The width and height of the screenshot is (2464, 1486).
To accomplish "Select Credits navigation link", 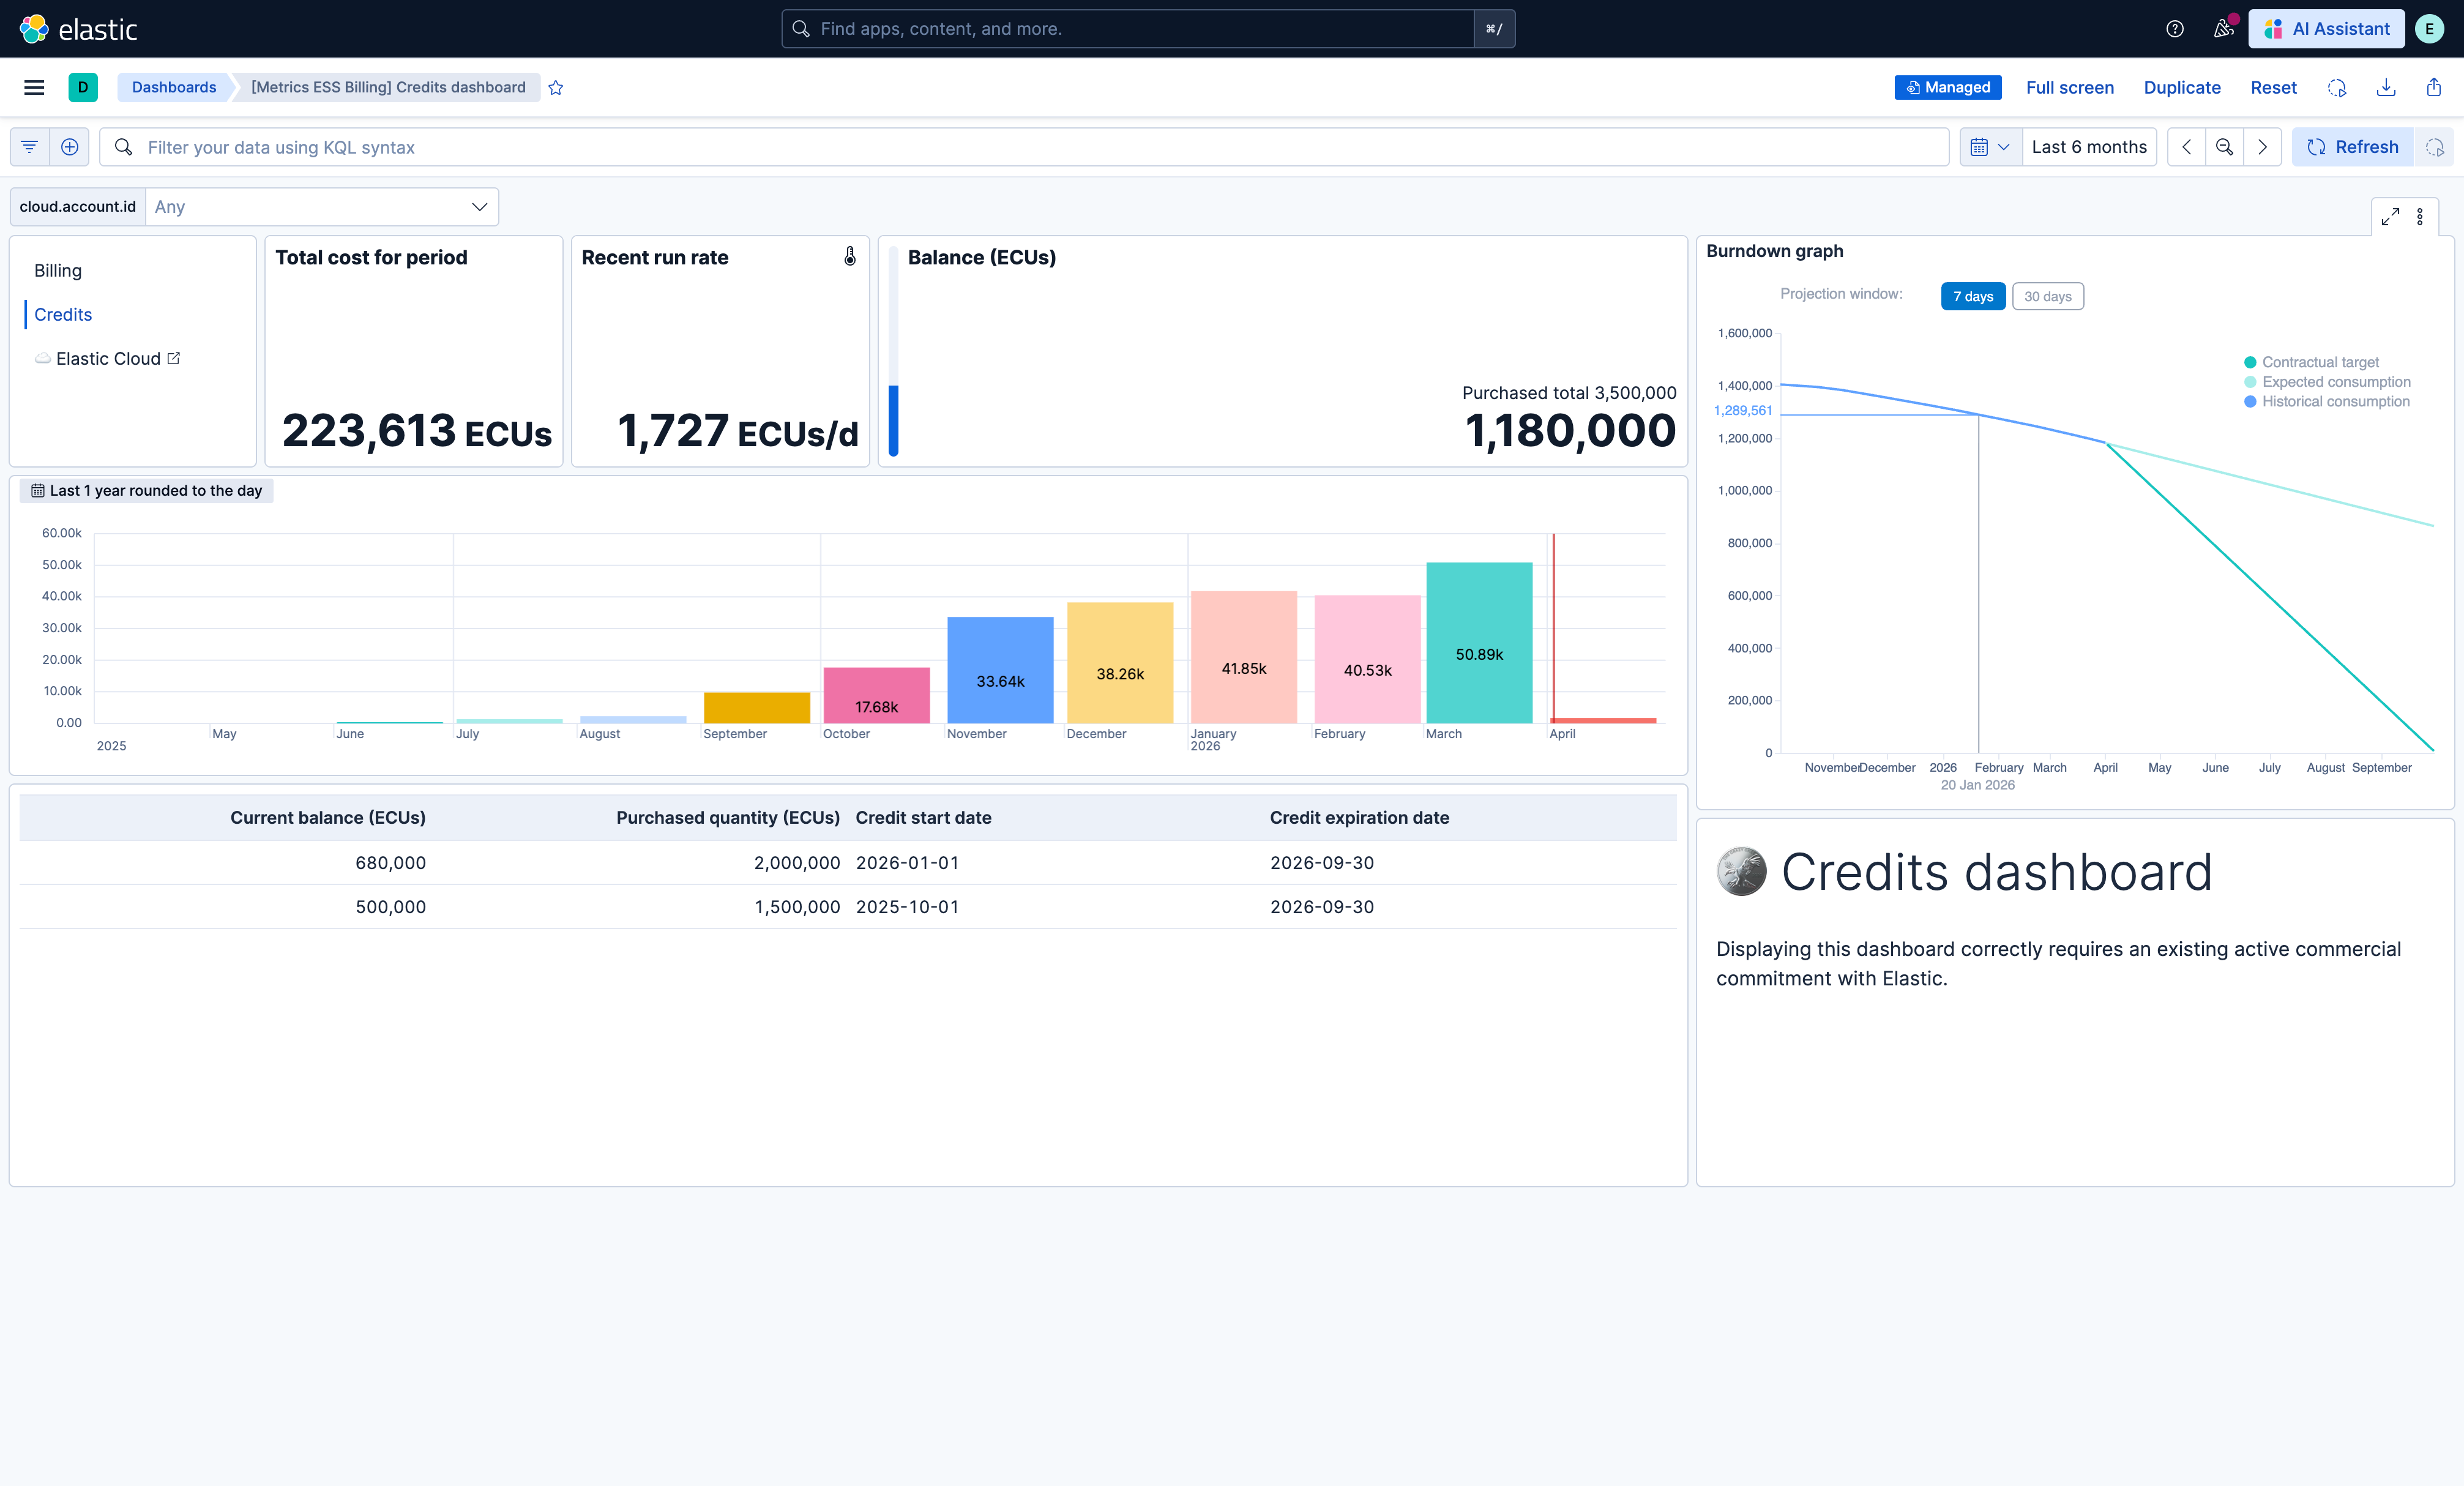I will point(63,314).
